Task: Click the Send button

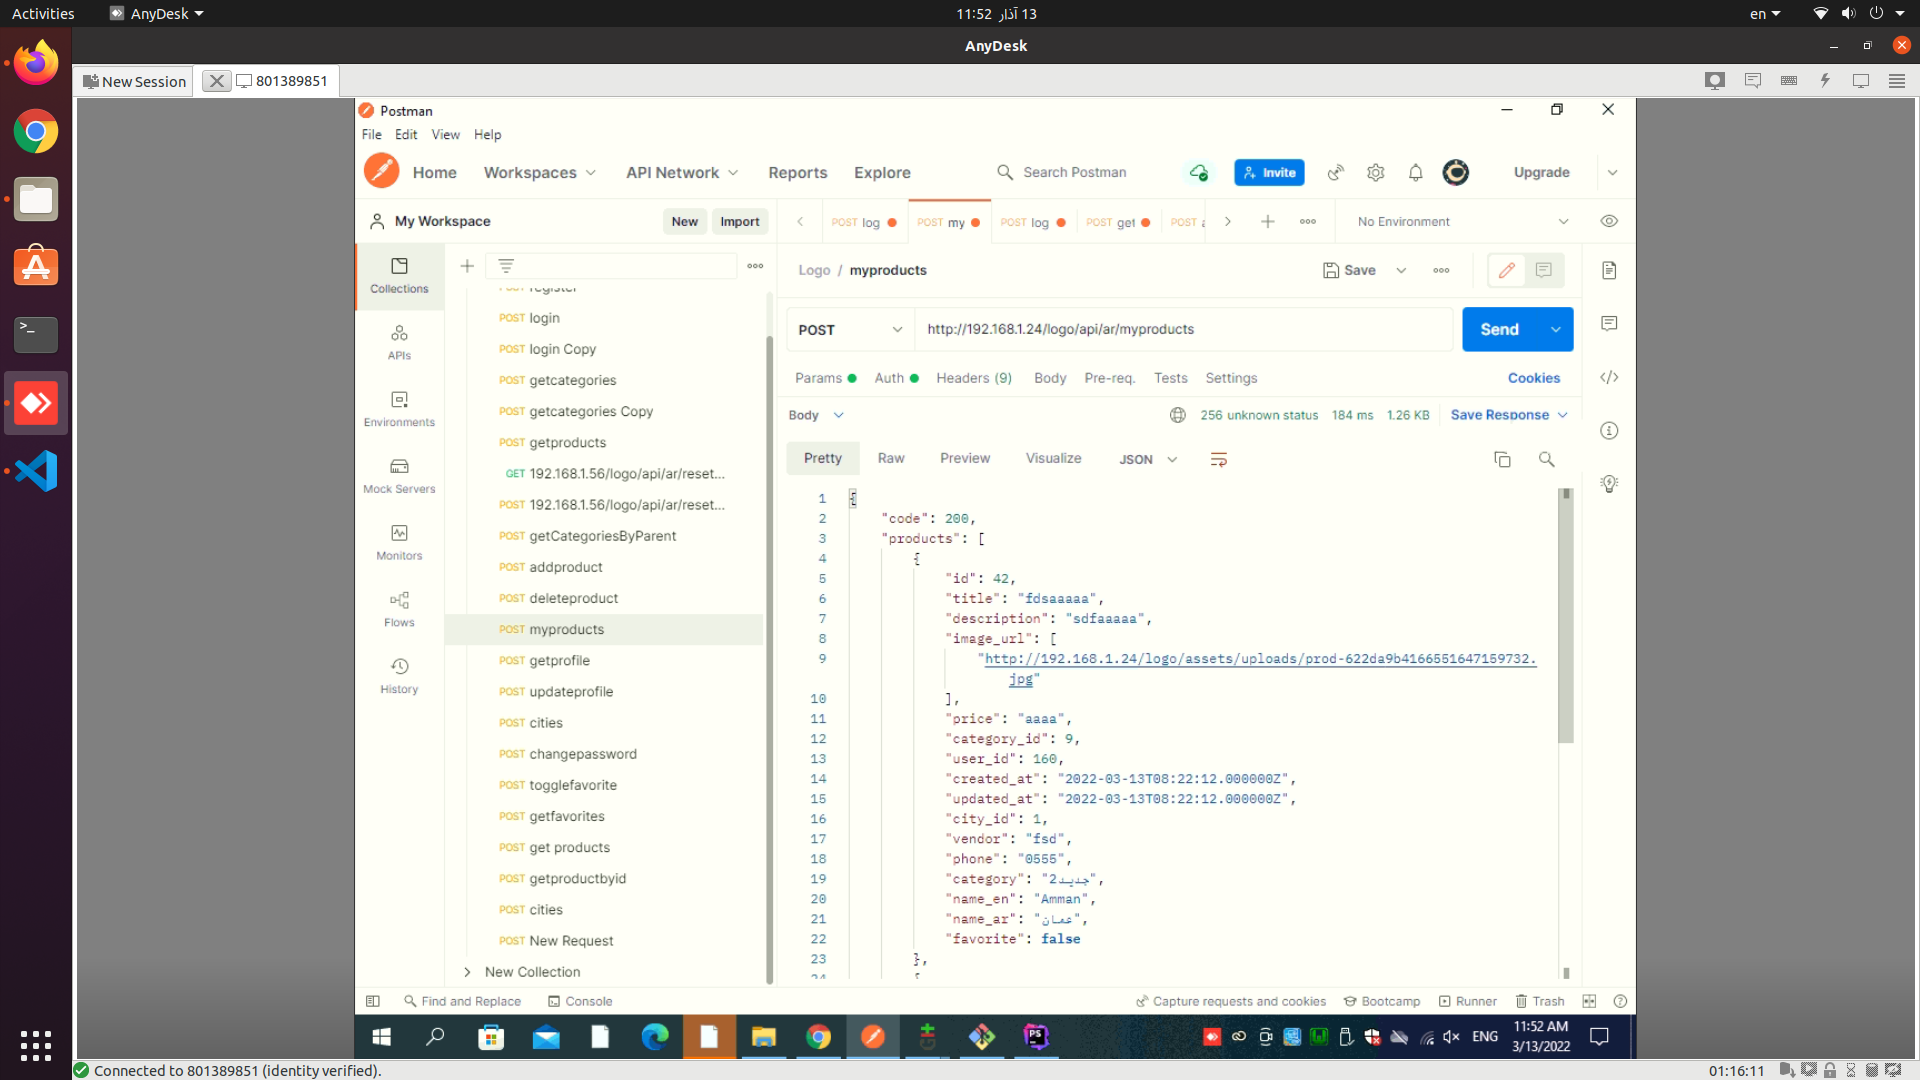Action: [x=1500, y=329]
